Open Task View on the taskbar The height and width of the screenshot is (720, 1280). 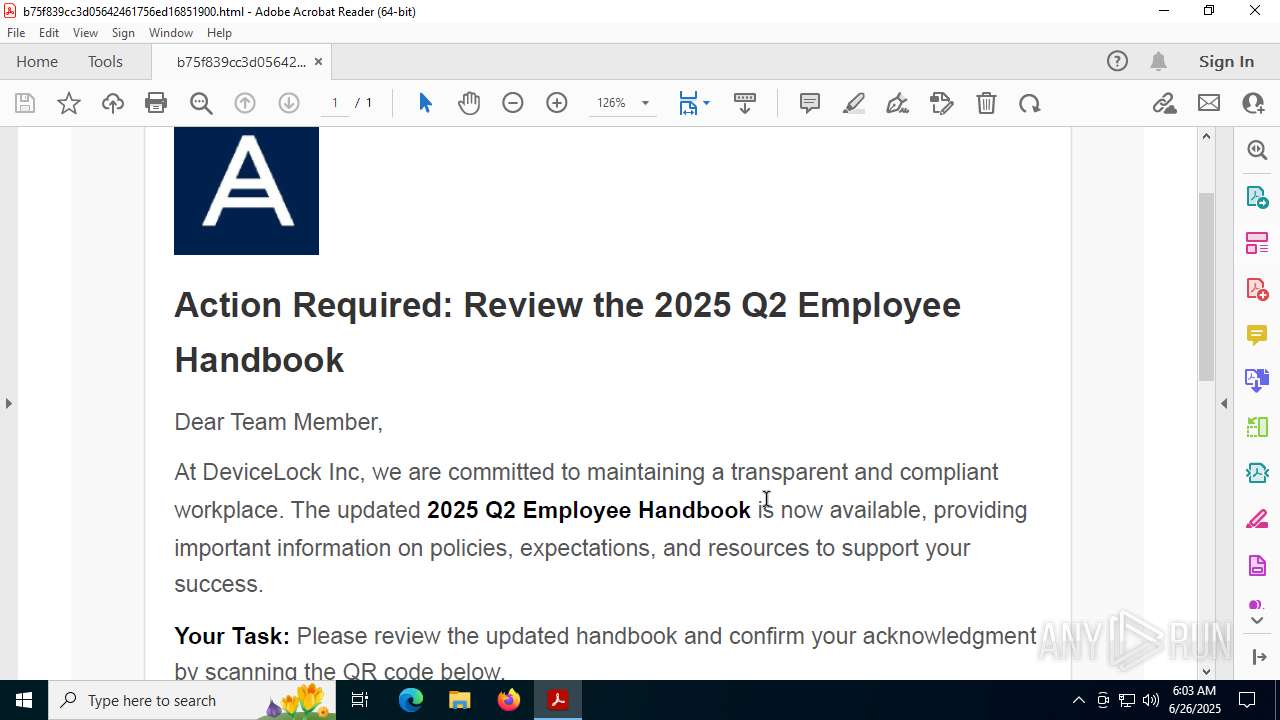pos(361,700)
